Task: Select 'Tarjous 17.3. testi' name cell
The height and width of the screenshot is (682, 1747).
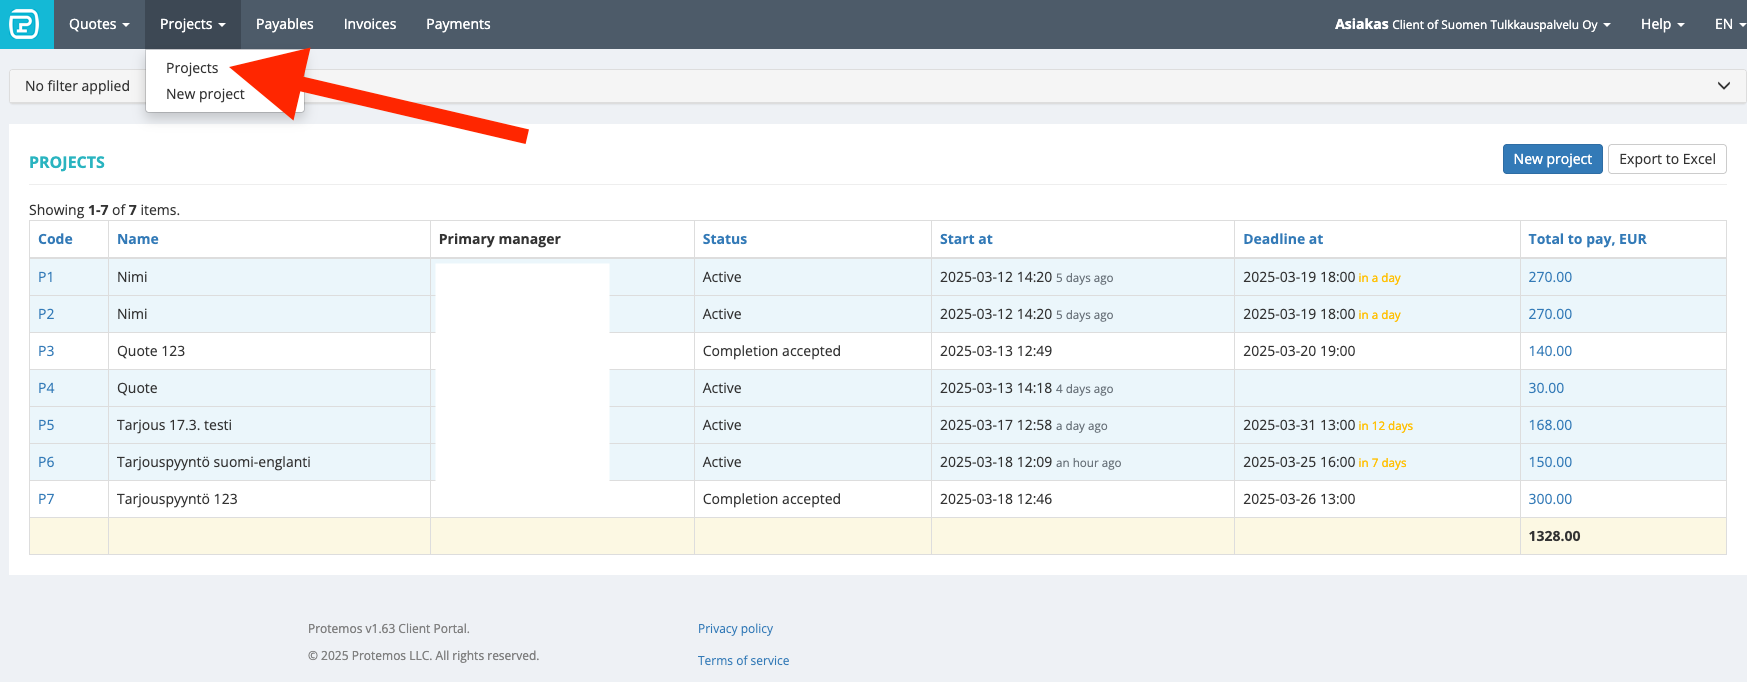Action: click(269, 425)
